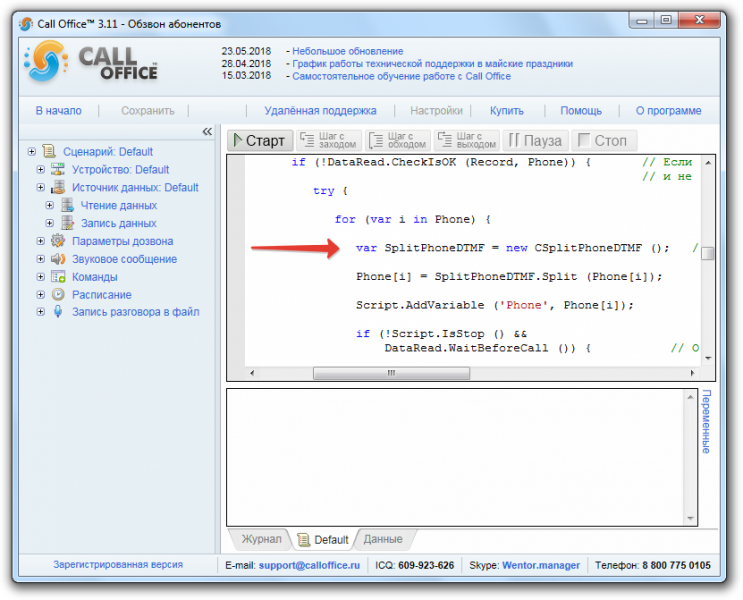Select the Запись данных icon
The width and height of the screenshot is (743, 600).
pyautogui.click(x=67, y=223)
